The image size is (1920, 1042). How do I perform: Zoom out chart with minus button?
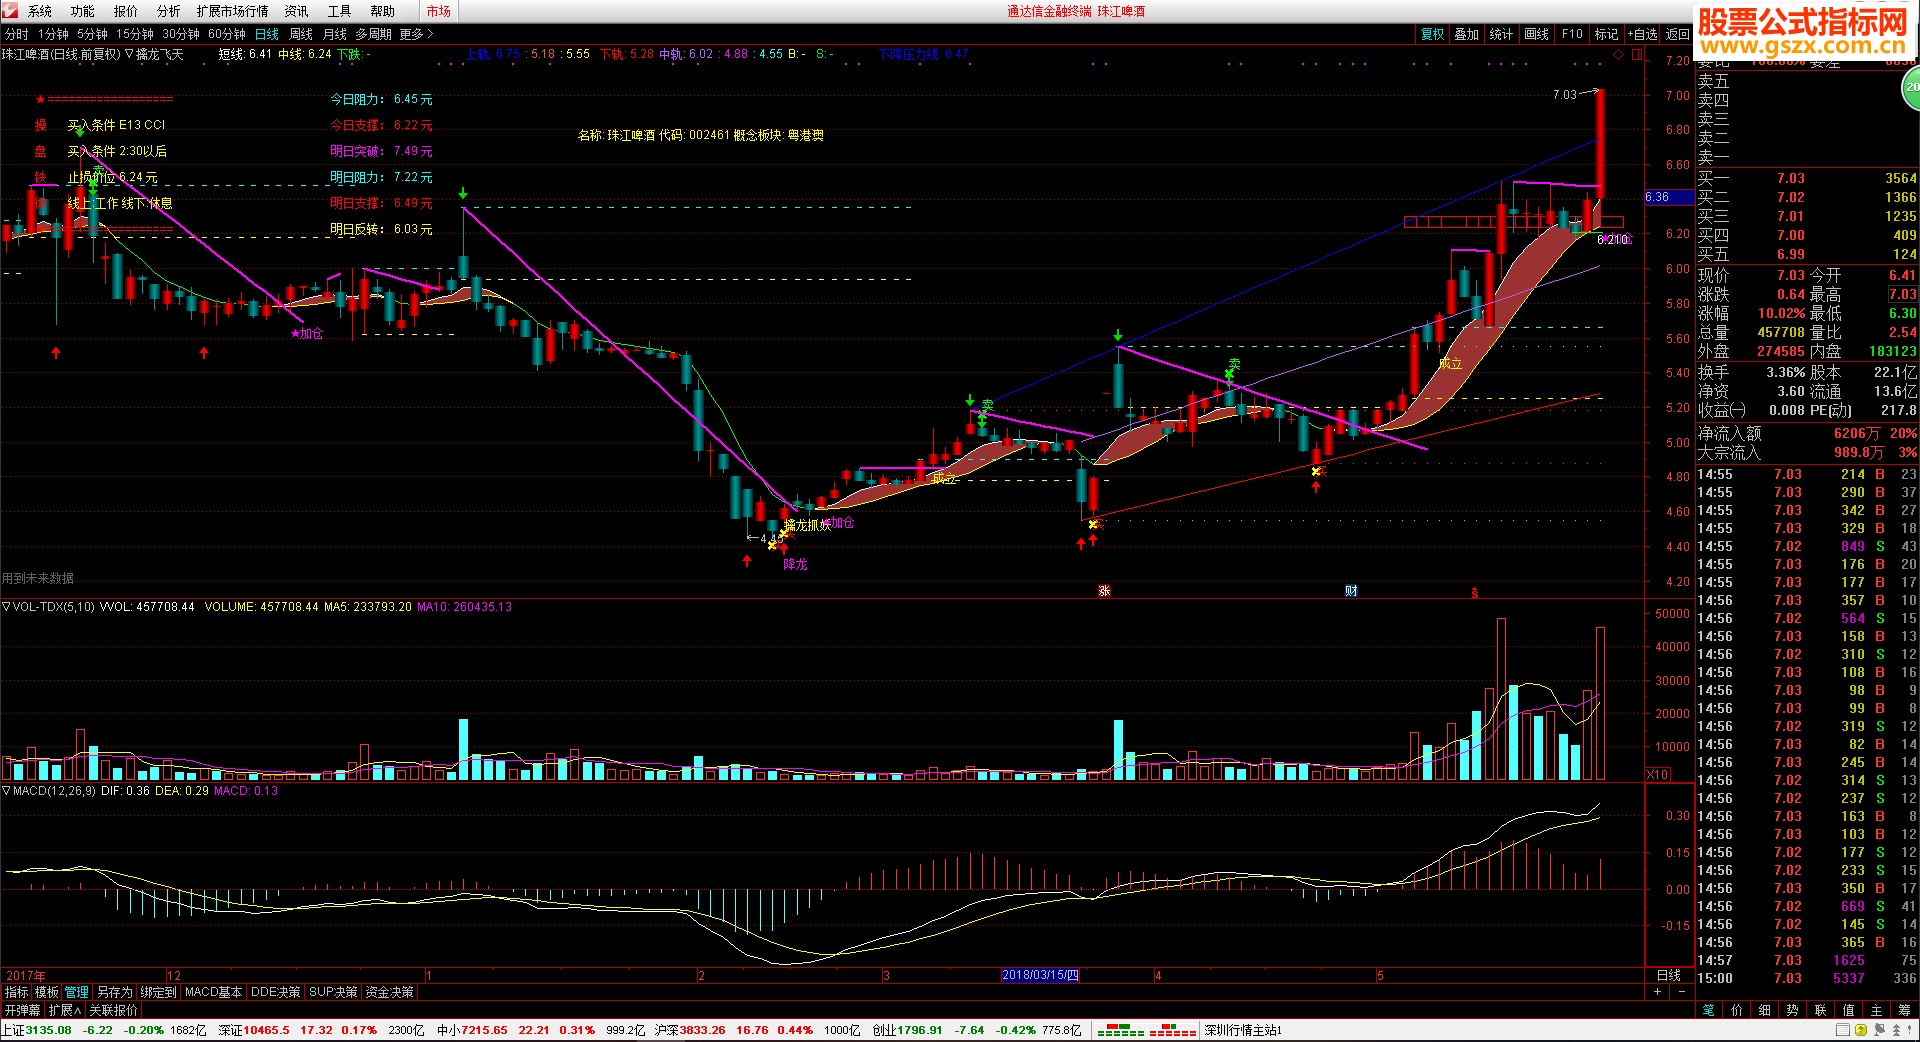[1681, 991]
